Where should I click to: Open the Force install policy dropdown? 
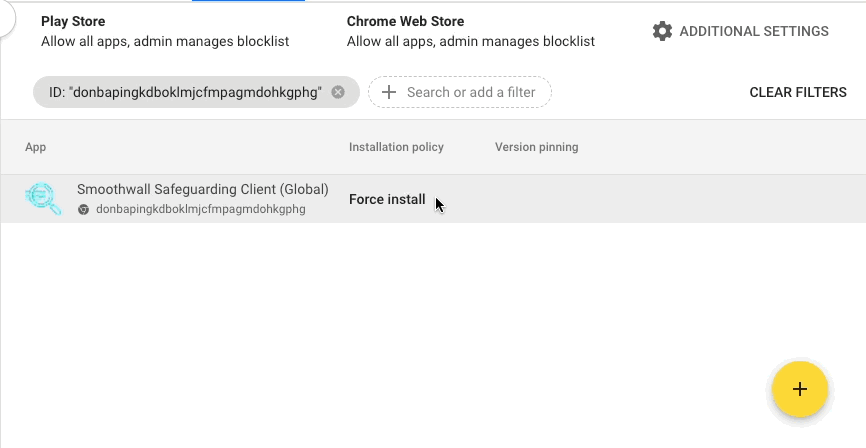[387, 199]
